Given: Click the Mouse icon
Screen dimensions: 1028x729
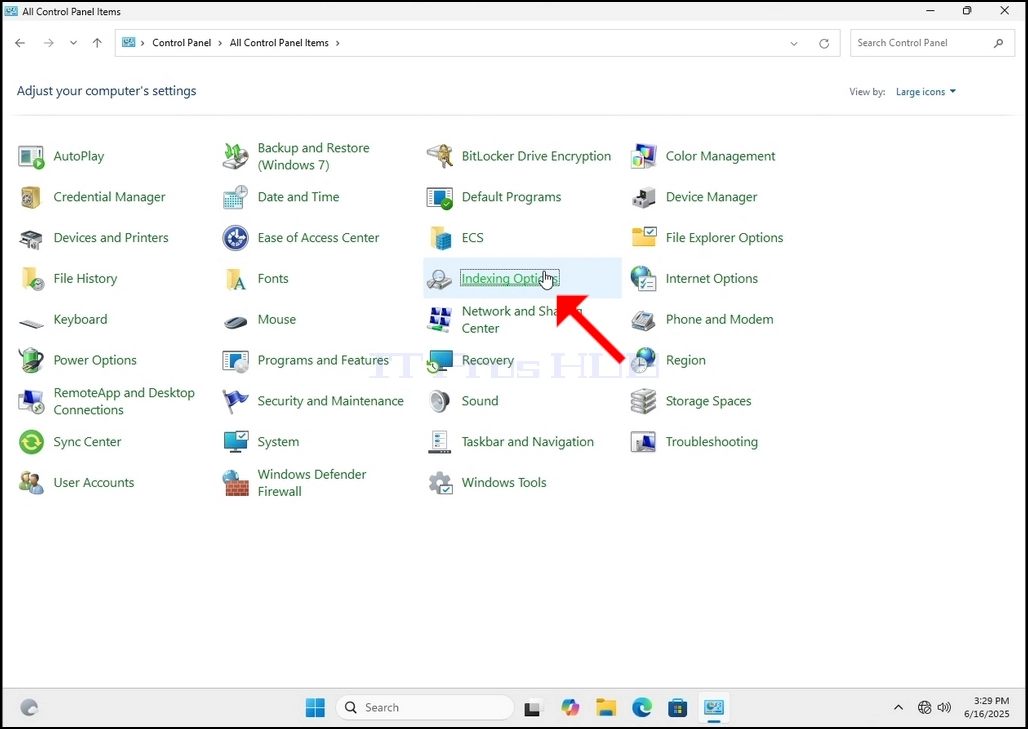Looking at the screenshot, I should pyautogui.click(x=235, y=321).
